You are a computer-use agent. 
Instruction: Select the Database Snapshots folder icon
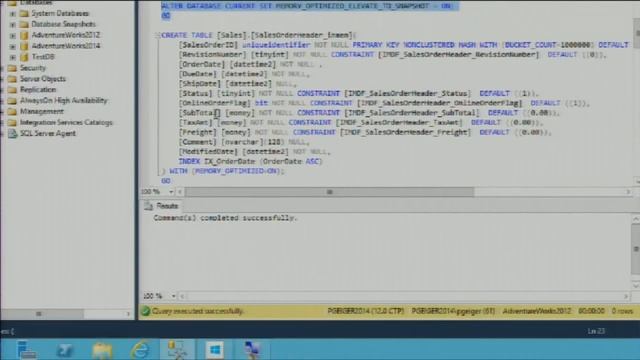(24, 24)
